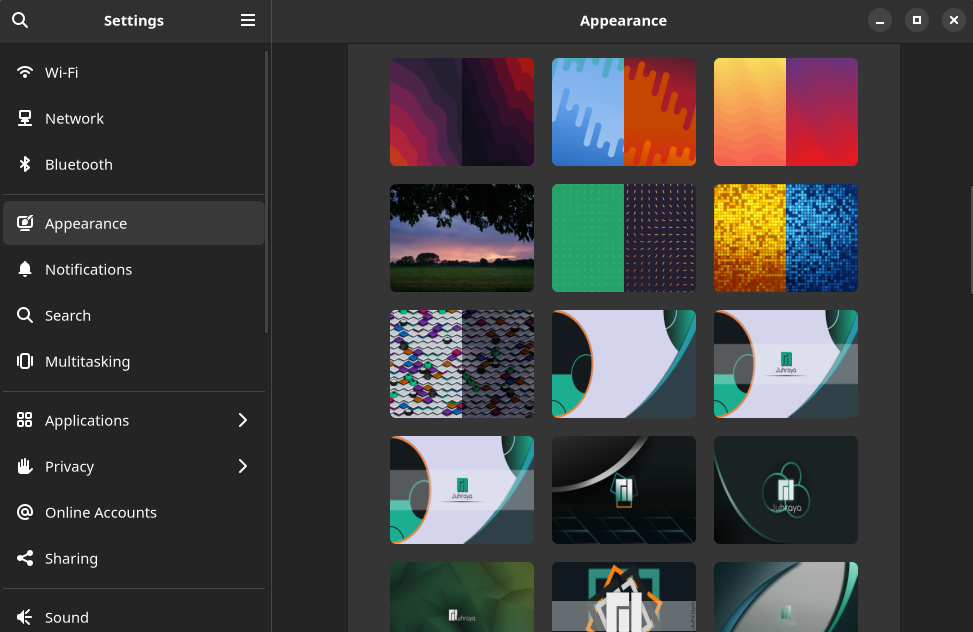973x632 pixels.
Task: Expand the Applications submenu chevron
Action: point(243,420)
